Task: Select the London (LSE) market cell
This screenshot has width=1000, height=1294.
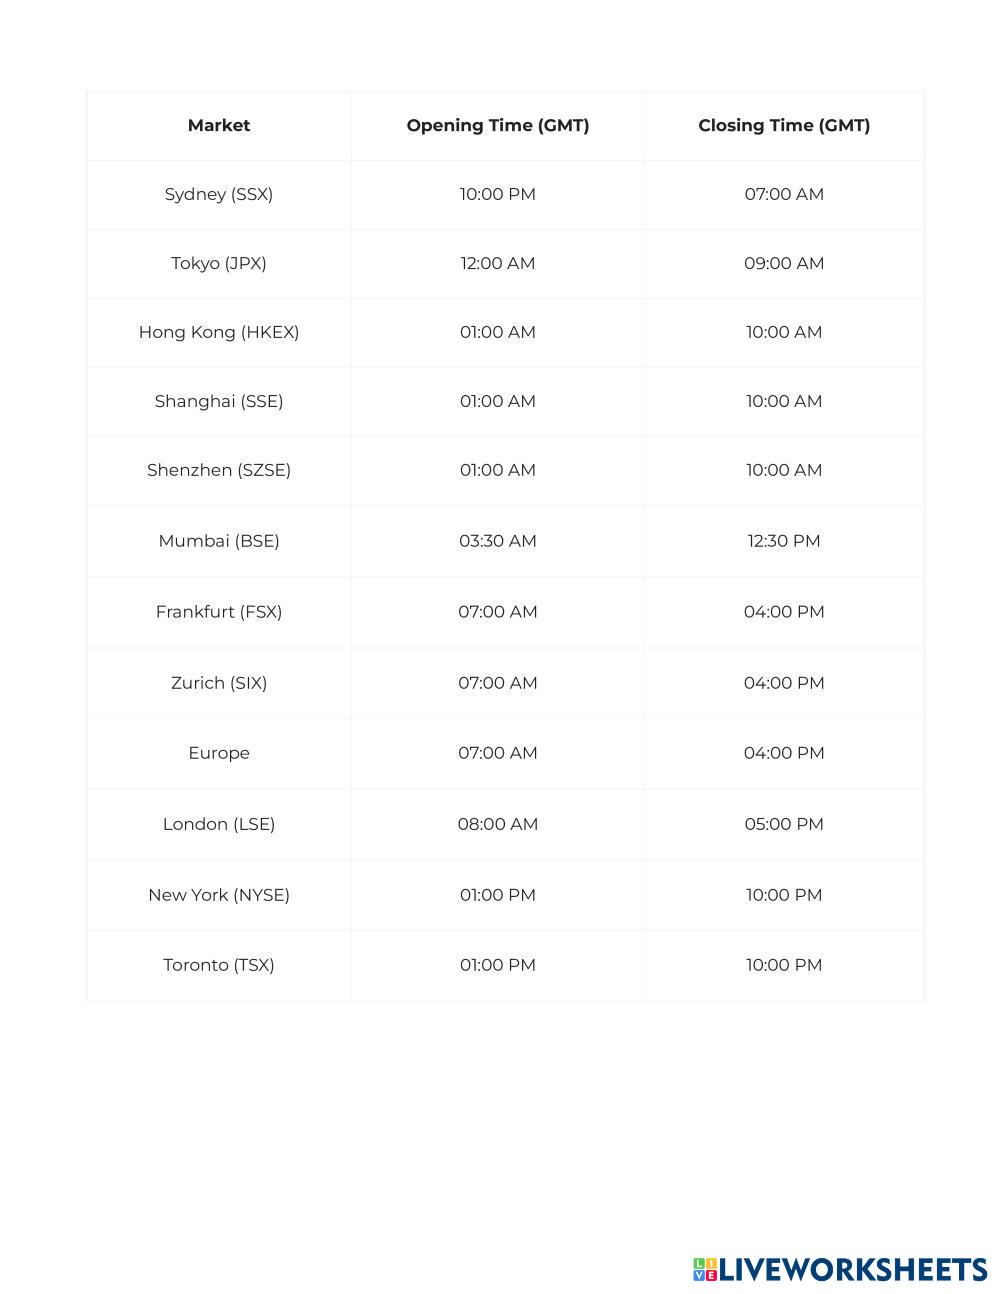Action: pos(219,824)
